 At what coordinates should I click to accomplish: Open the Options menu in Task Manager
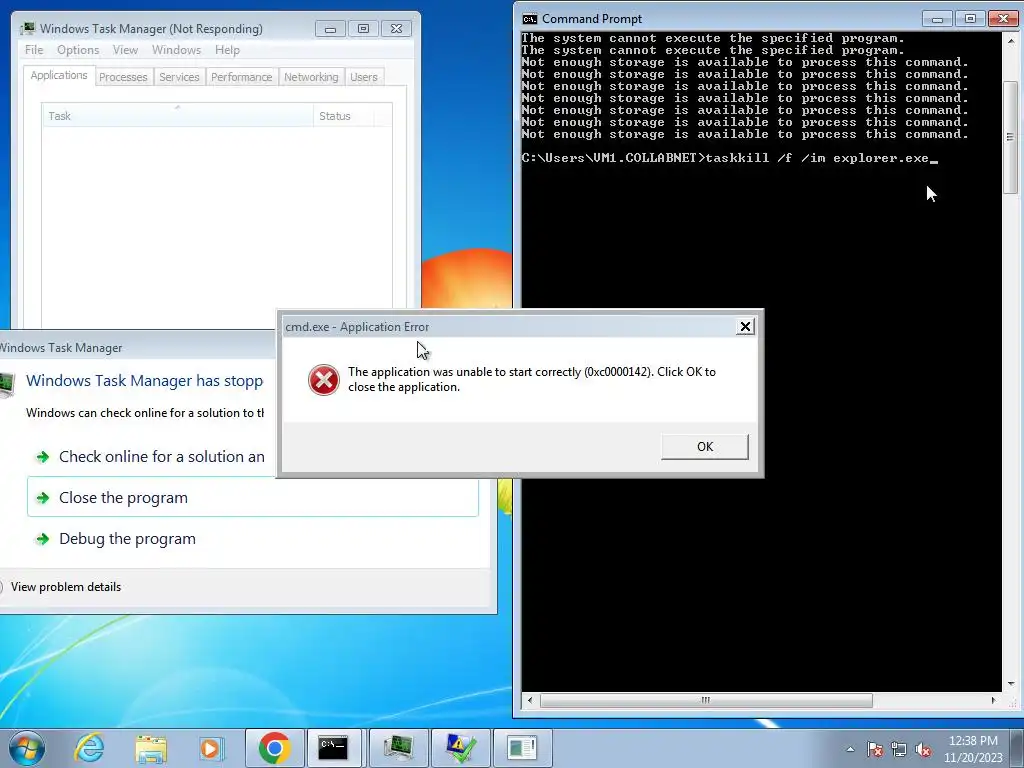78,50
